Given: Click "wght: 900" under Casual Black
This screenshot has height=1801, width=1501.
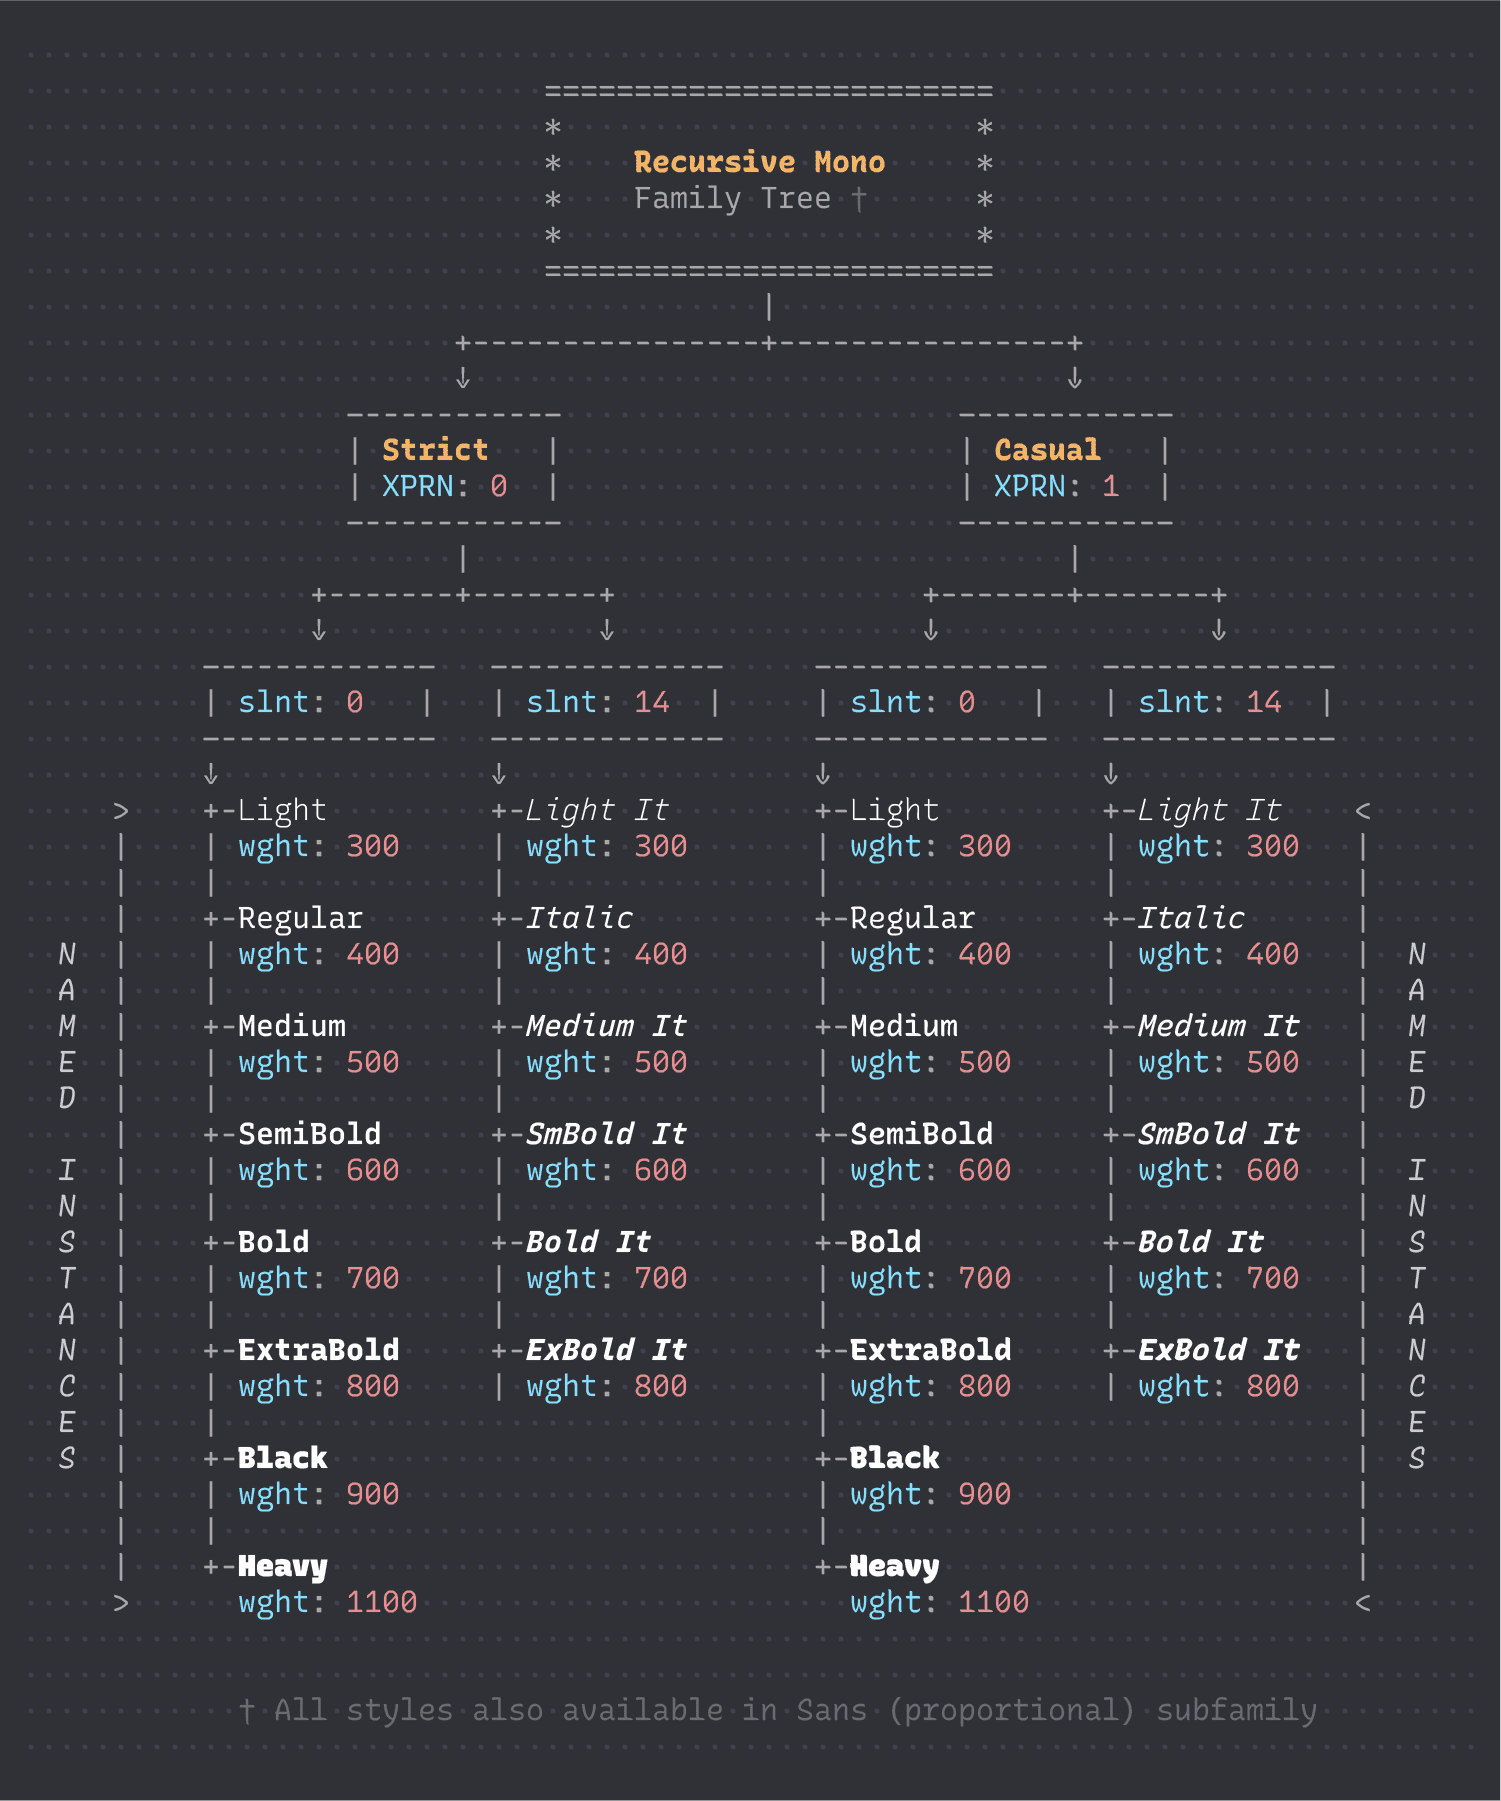Looking at the screenshot, I should point(930,1495).
